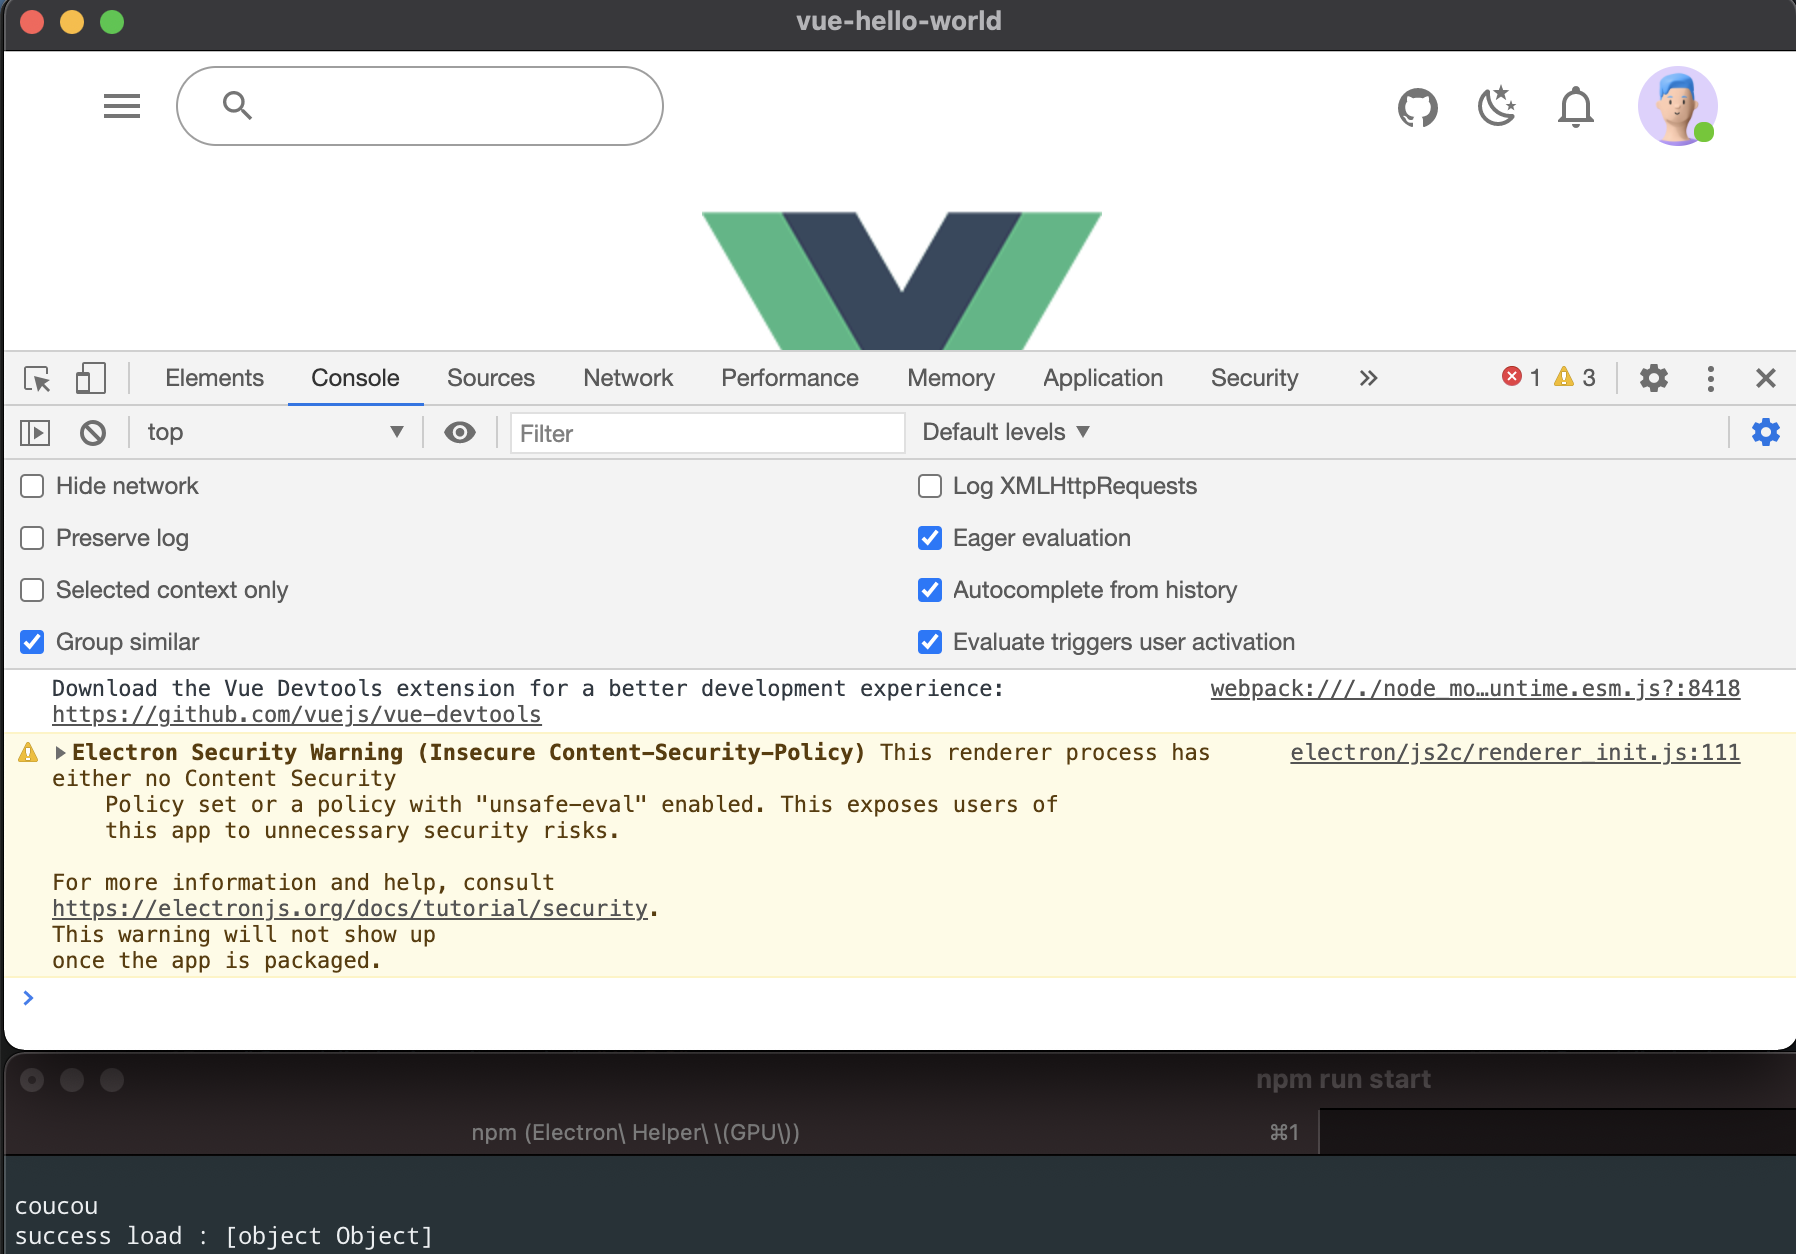
Task: Click the Vue logo image
Action: pos(901,280)
